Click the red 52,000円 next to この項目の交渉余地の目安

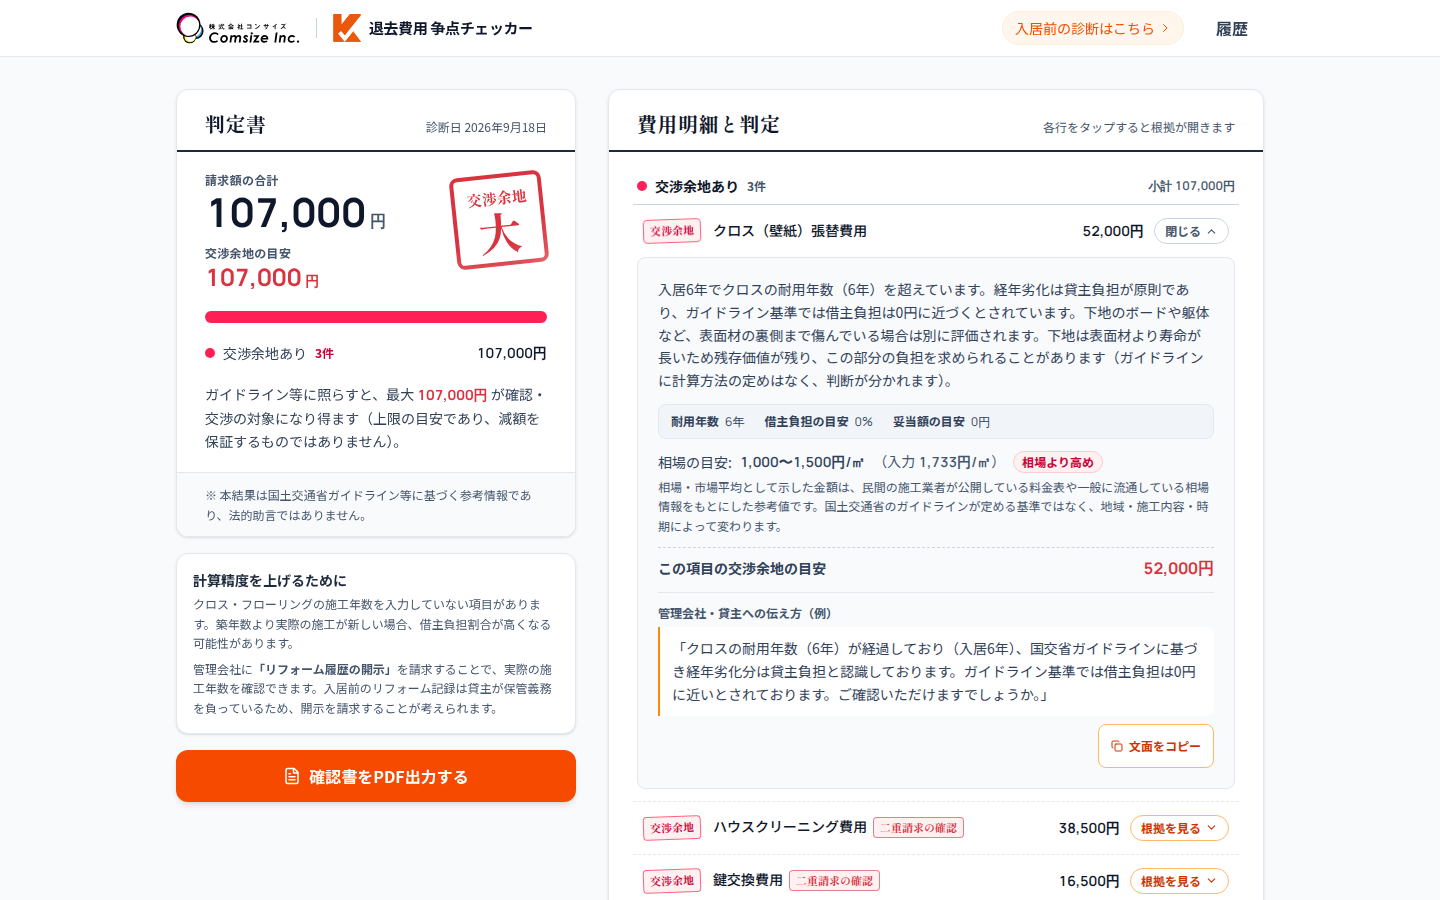(x=1178, y=568)
